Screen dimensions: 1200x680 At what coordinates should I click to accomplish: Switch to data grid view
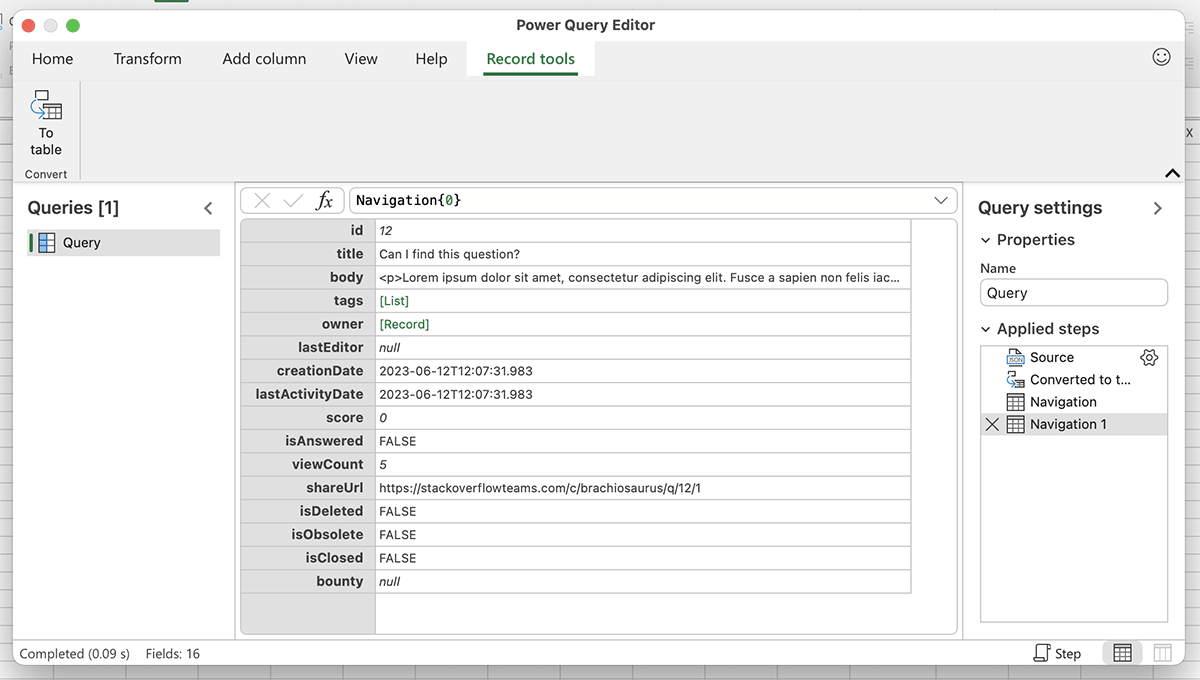coord(1122,653)
